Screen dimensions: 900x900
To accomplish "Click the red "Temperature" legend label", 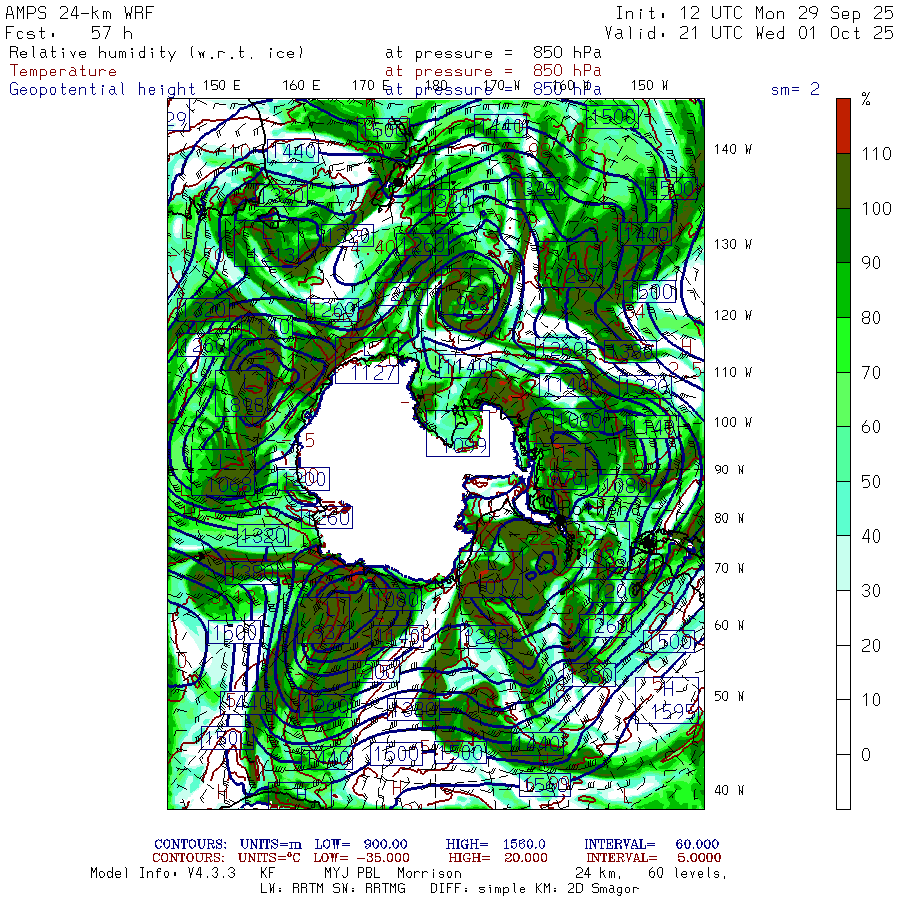I will click(63, 71).
